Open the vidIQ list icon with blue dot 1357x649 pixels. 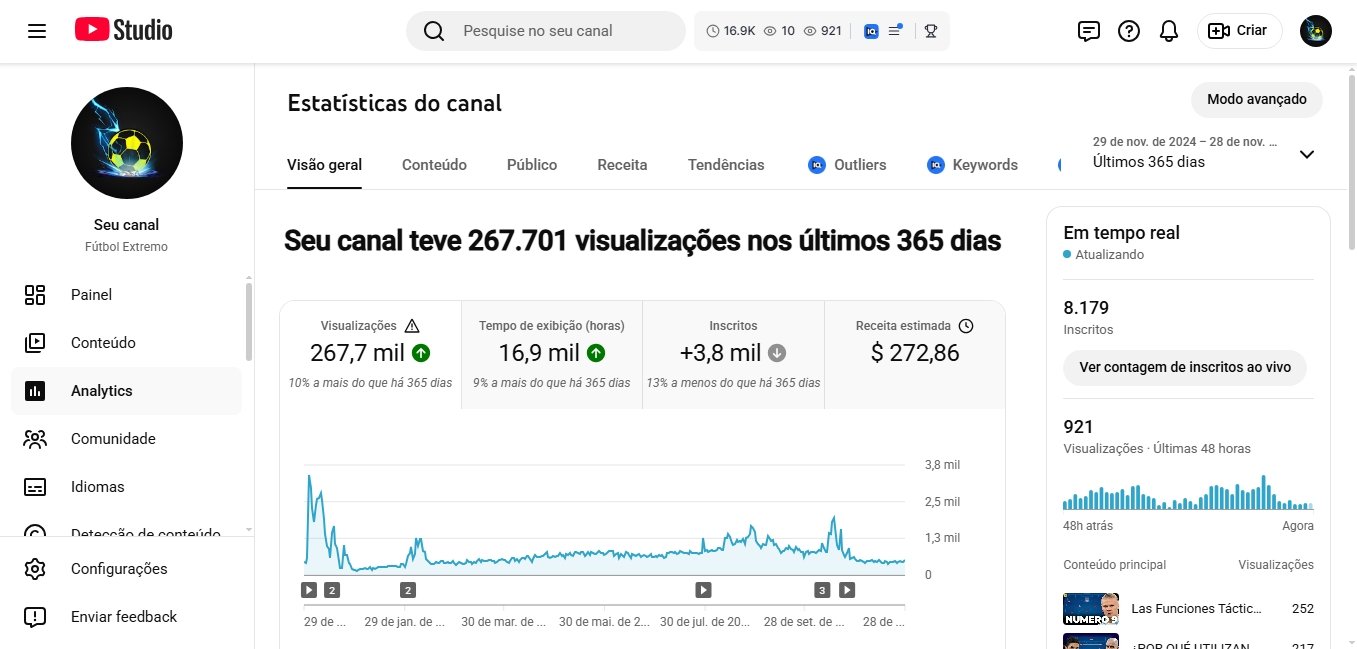895,31
